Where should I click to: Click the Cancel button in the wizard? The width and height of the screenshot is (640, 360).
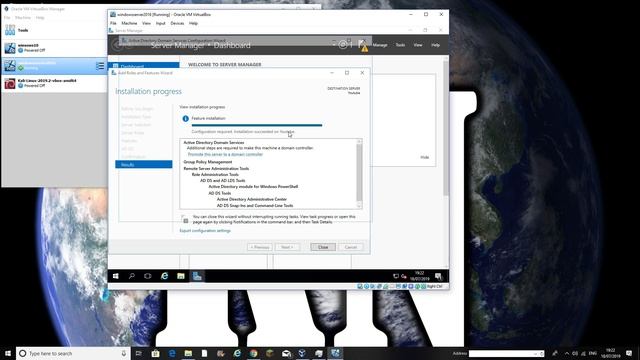coord(351,247)
